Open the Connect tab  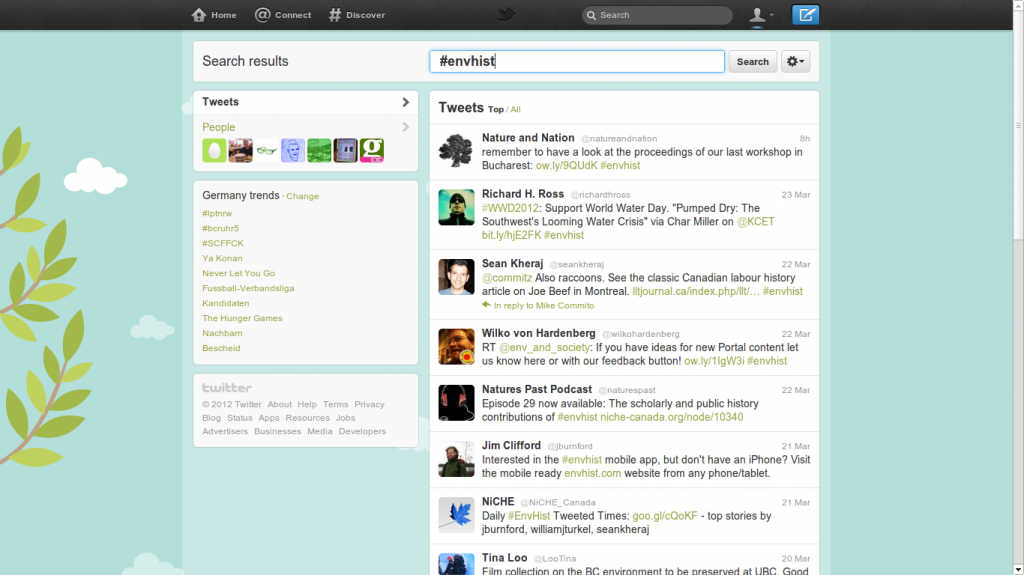283,14
